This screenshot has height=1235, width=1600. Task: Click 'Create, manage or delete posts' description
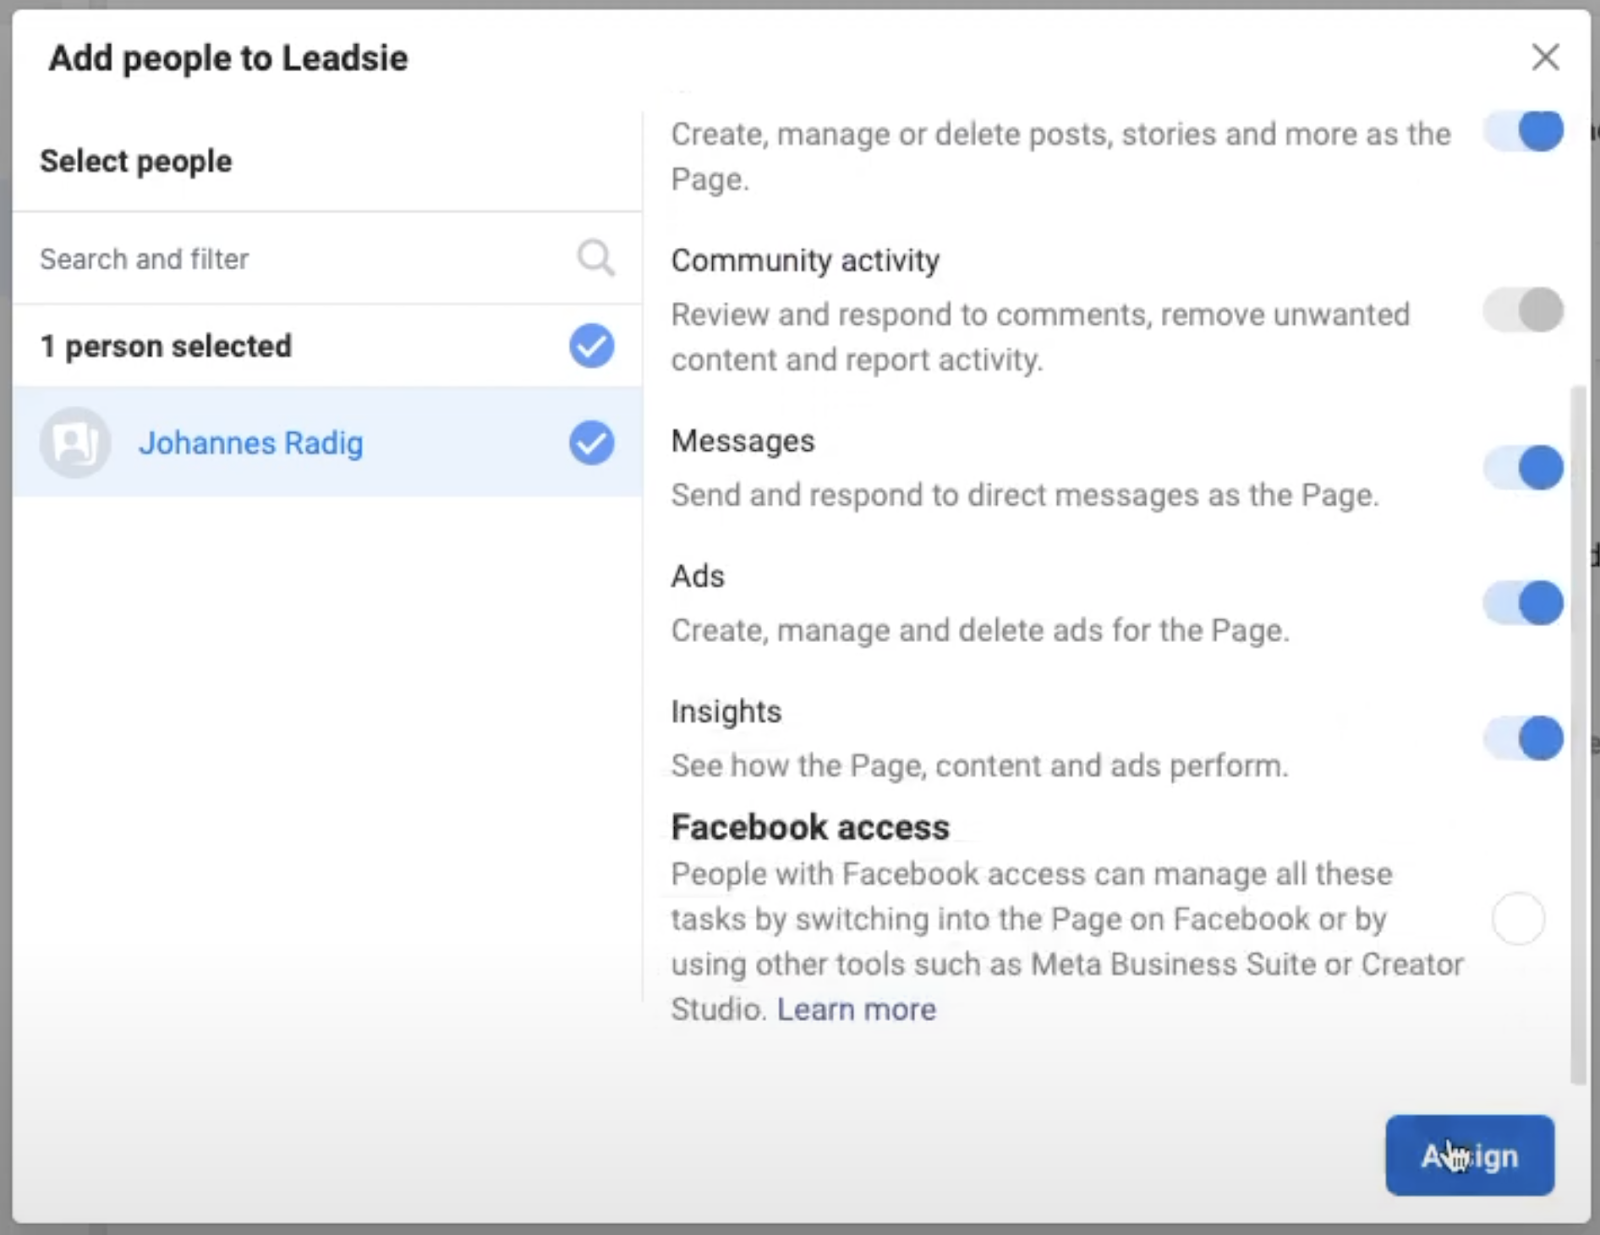coord(1061,156)
